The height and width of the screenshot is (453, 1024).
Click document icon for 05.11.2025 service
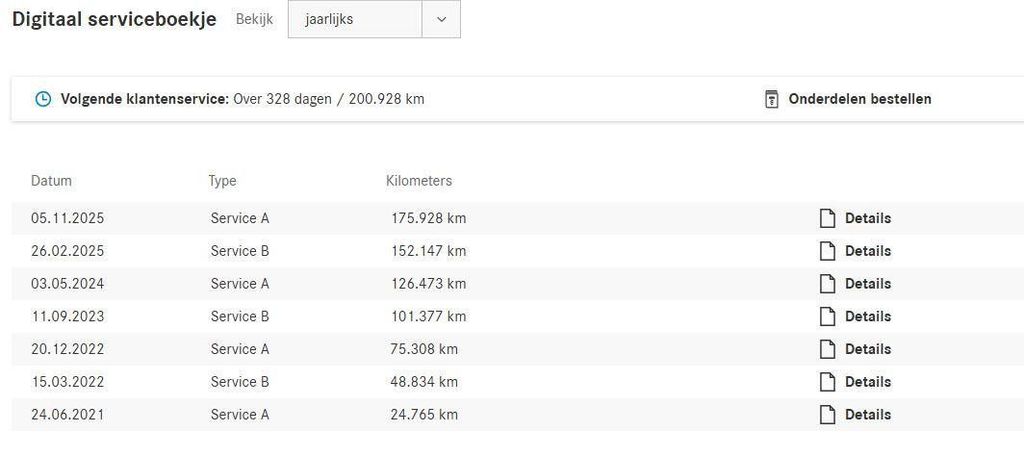(x=827, y=218)
